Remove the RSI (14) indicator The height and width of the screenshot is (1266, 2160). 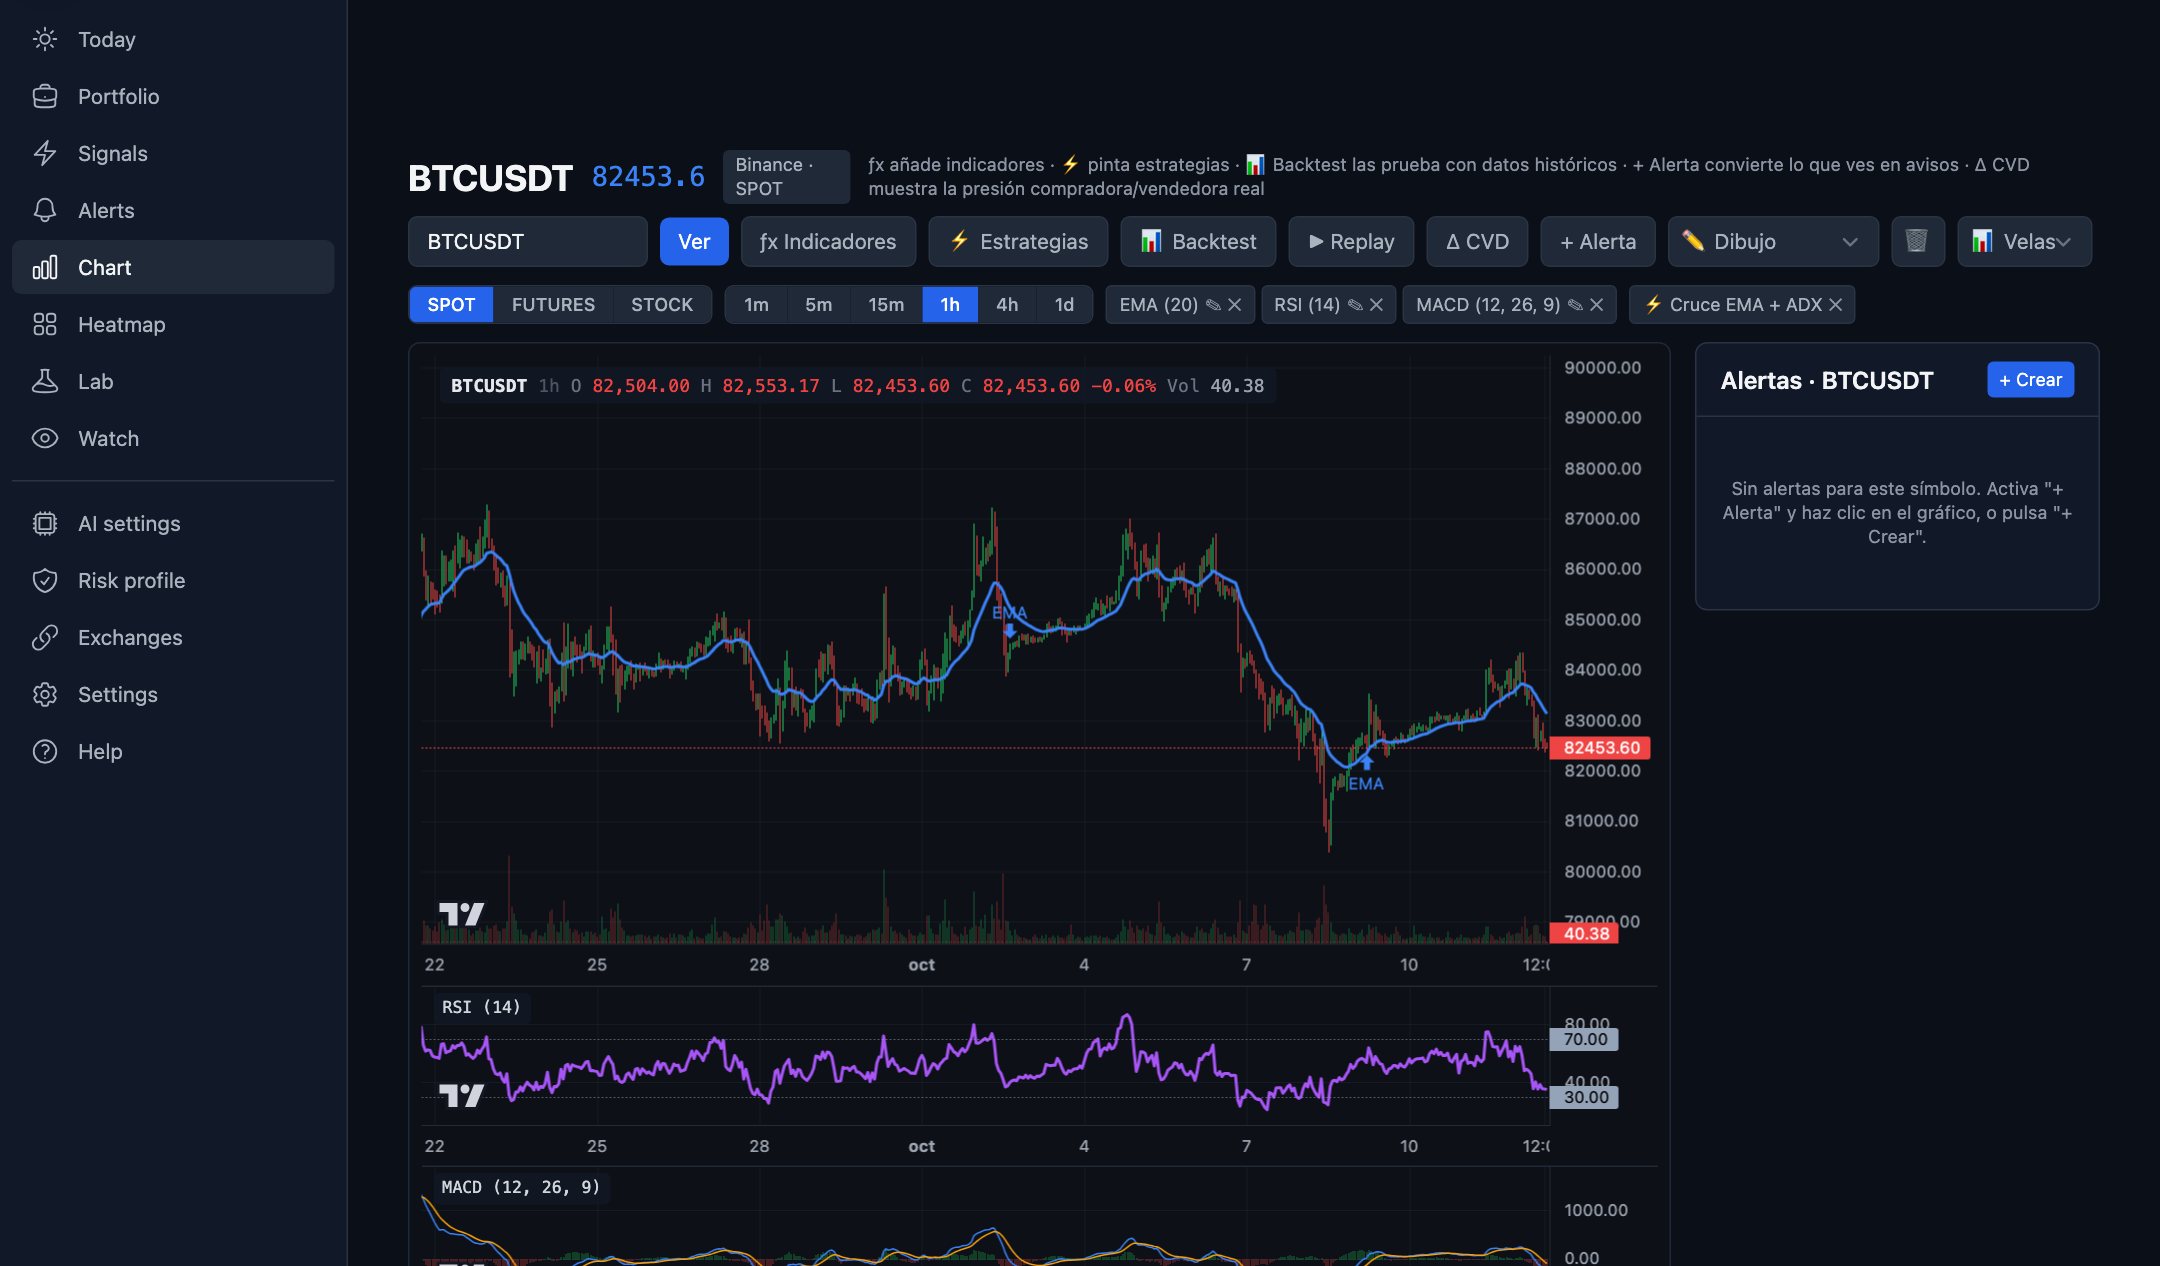(x=1377, y=305)
